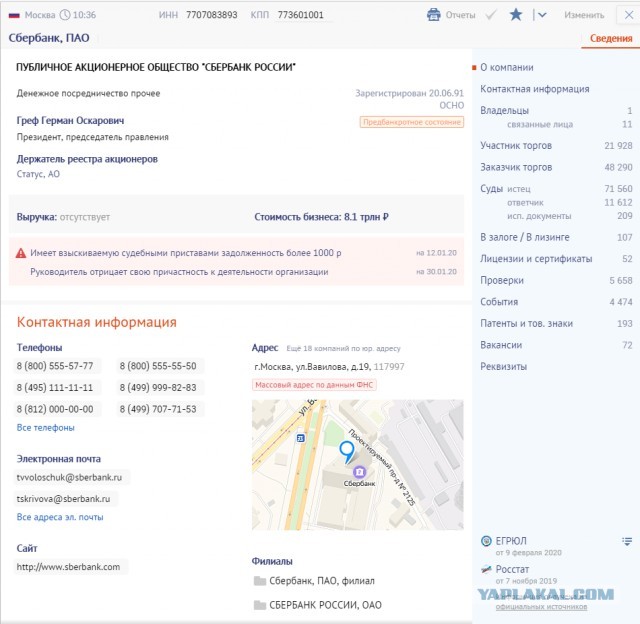
Task: Open the Вакансии section
Action: [501, 345]
